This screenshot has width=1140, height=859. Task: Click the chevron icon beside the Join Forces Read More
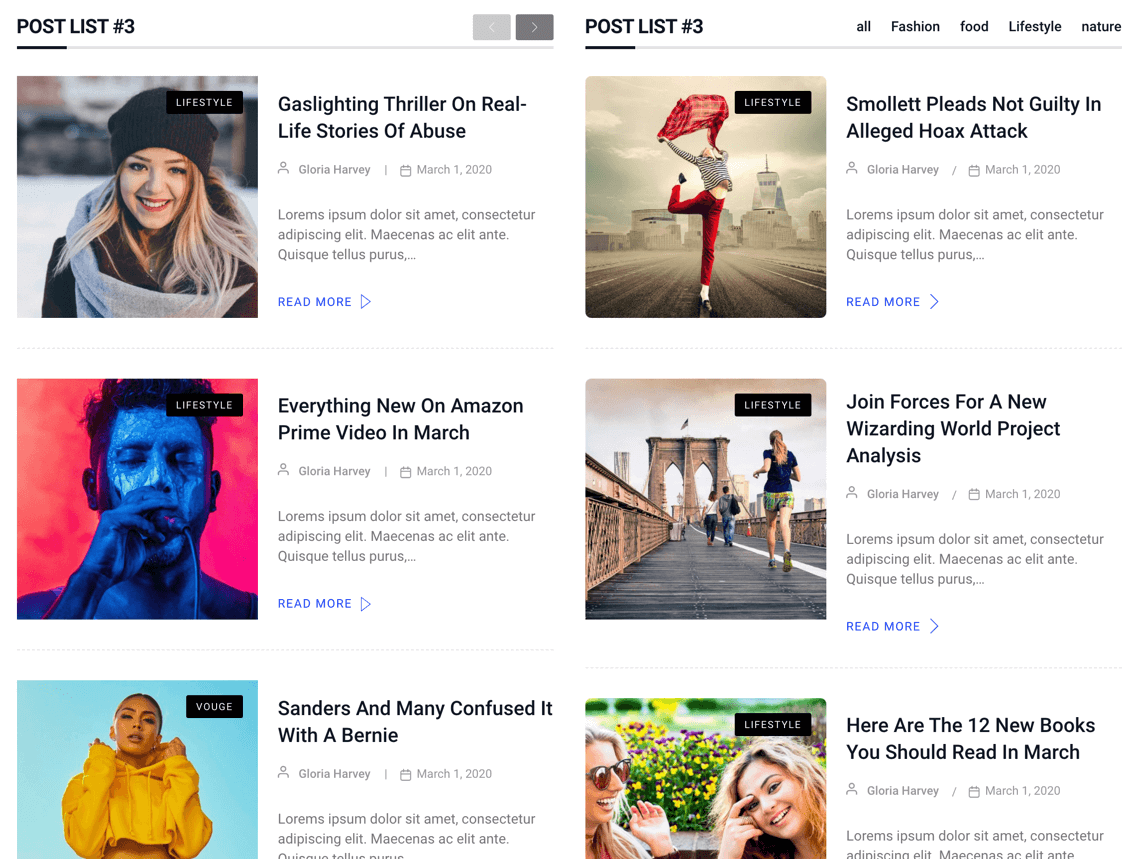(x=934, y=626)
